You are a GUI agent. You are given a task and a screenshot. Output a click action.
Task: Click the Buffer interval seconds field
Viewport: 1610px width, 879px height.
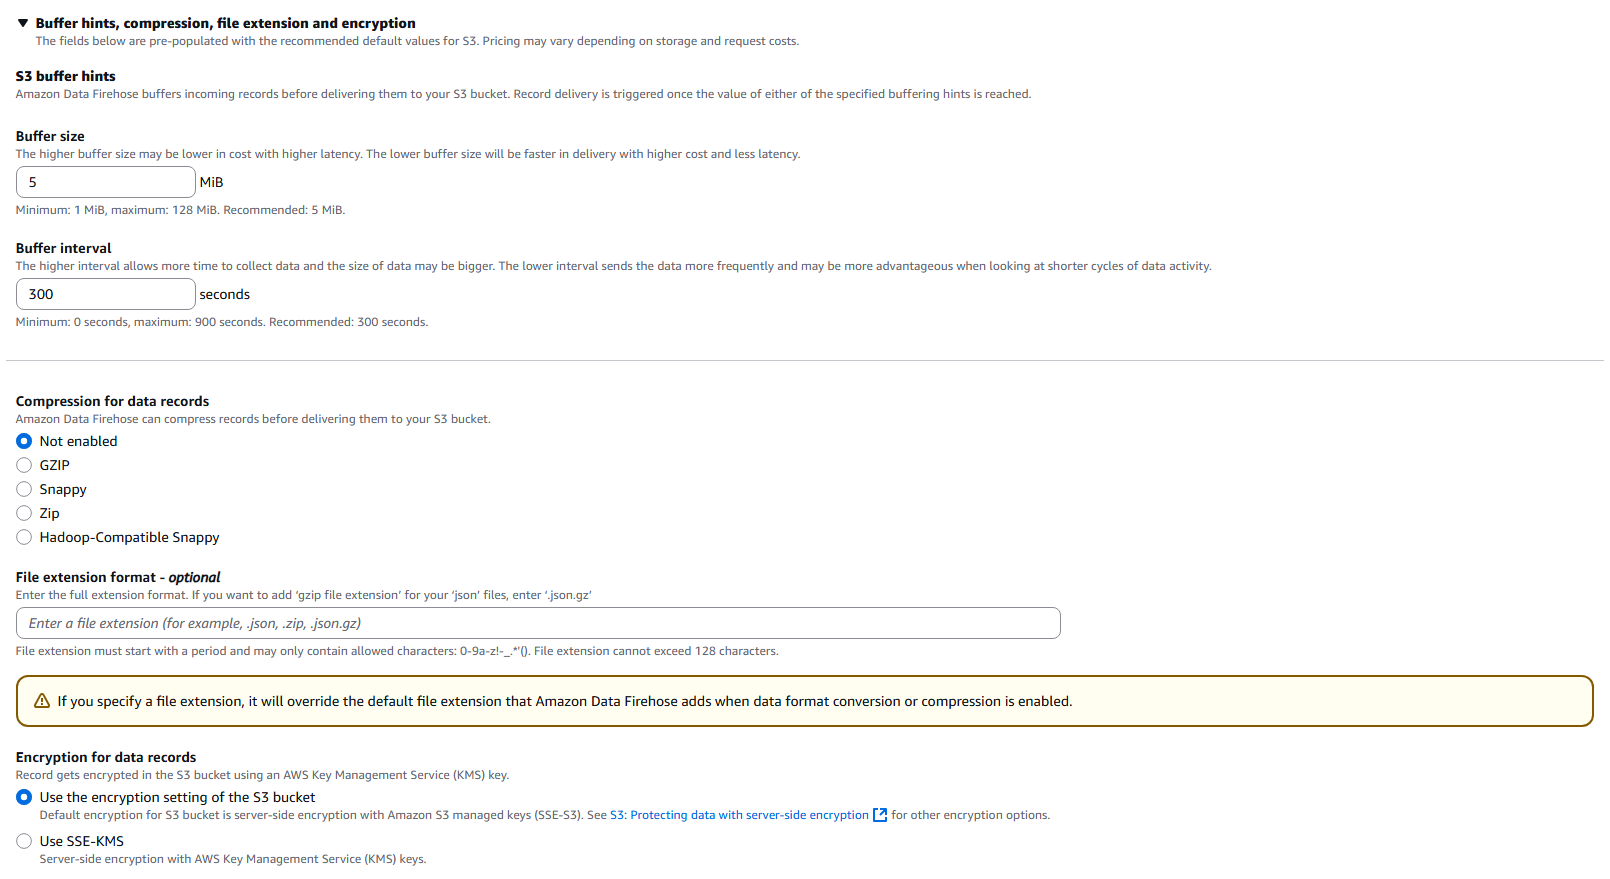pos(106,294)
